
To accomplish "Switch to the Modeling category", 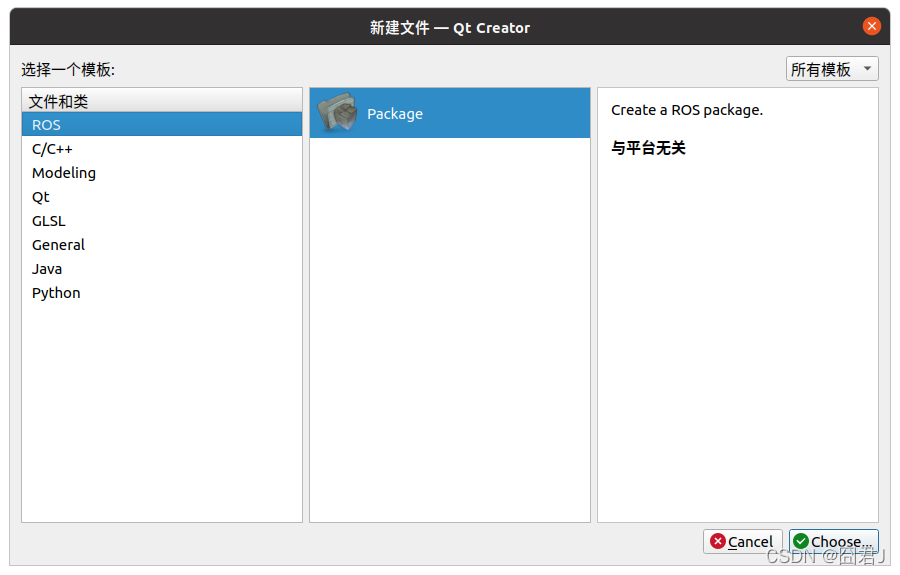I will point(64,173).
